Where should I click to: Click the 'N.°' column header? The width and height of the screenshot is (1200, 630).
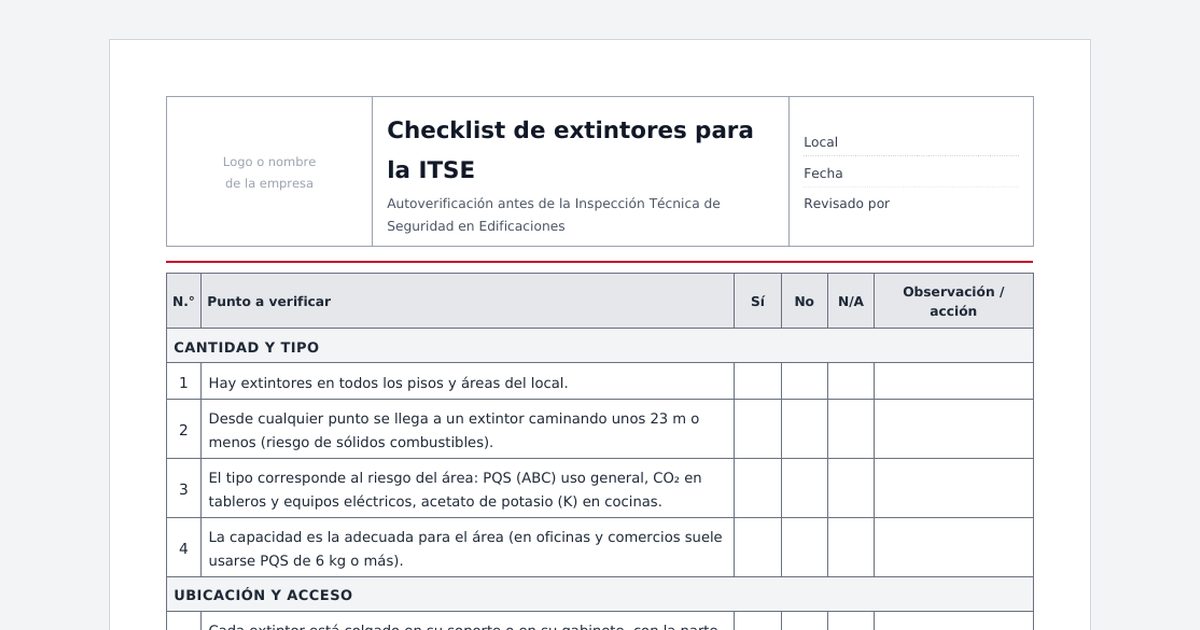point(184,301)
